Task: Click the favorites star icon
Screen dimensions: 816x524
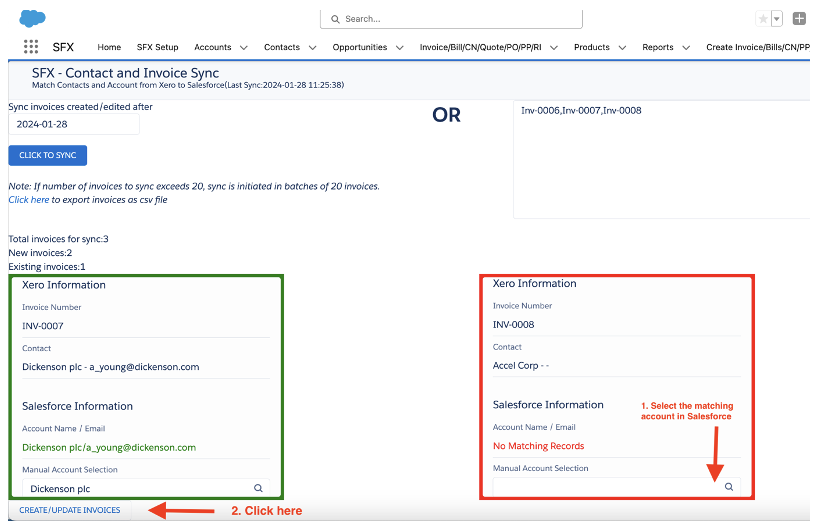Action: pos(763,19)
